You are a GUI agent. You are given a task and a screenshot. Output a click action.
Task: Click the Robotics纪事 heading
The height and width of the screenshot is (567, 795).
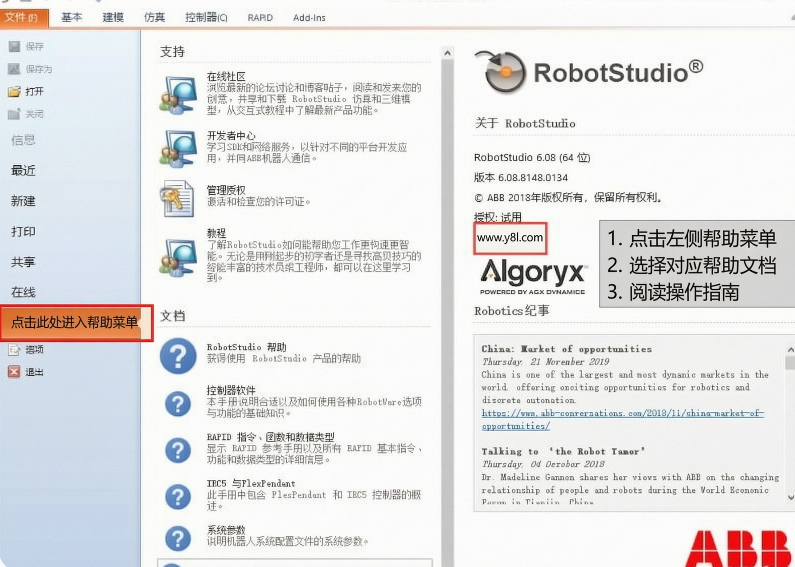click(512, 311)
